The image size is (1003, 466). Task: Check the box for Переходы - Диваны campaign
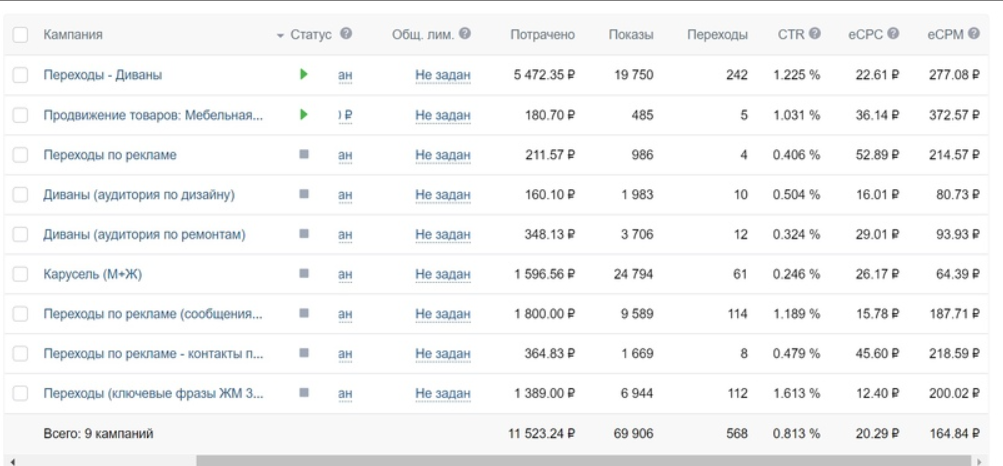(x=20, y=75)
